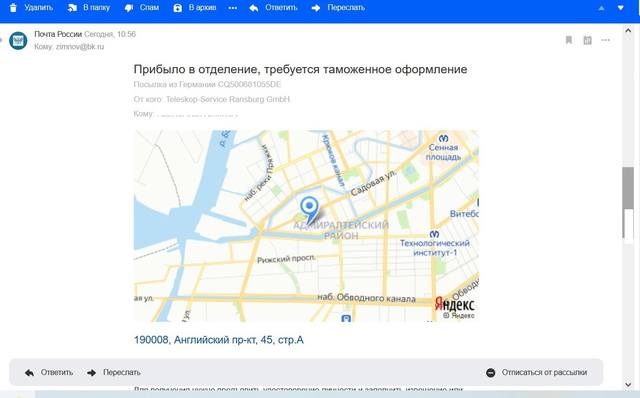Click the bottom Ответить button

[49, 372]
